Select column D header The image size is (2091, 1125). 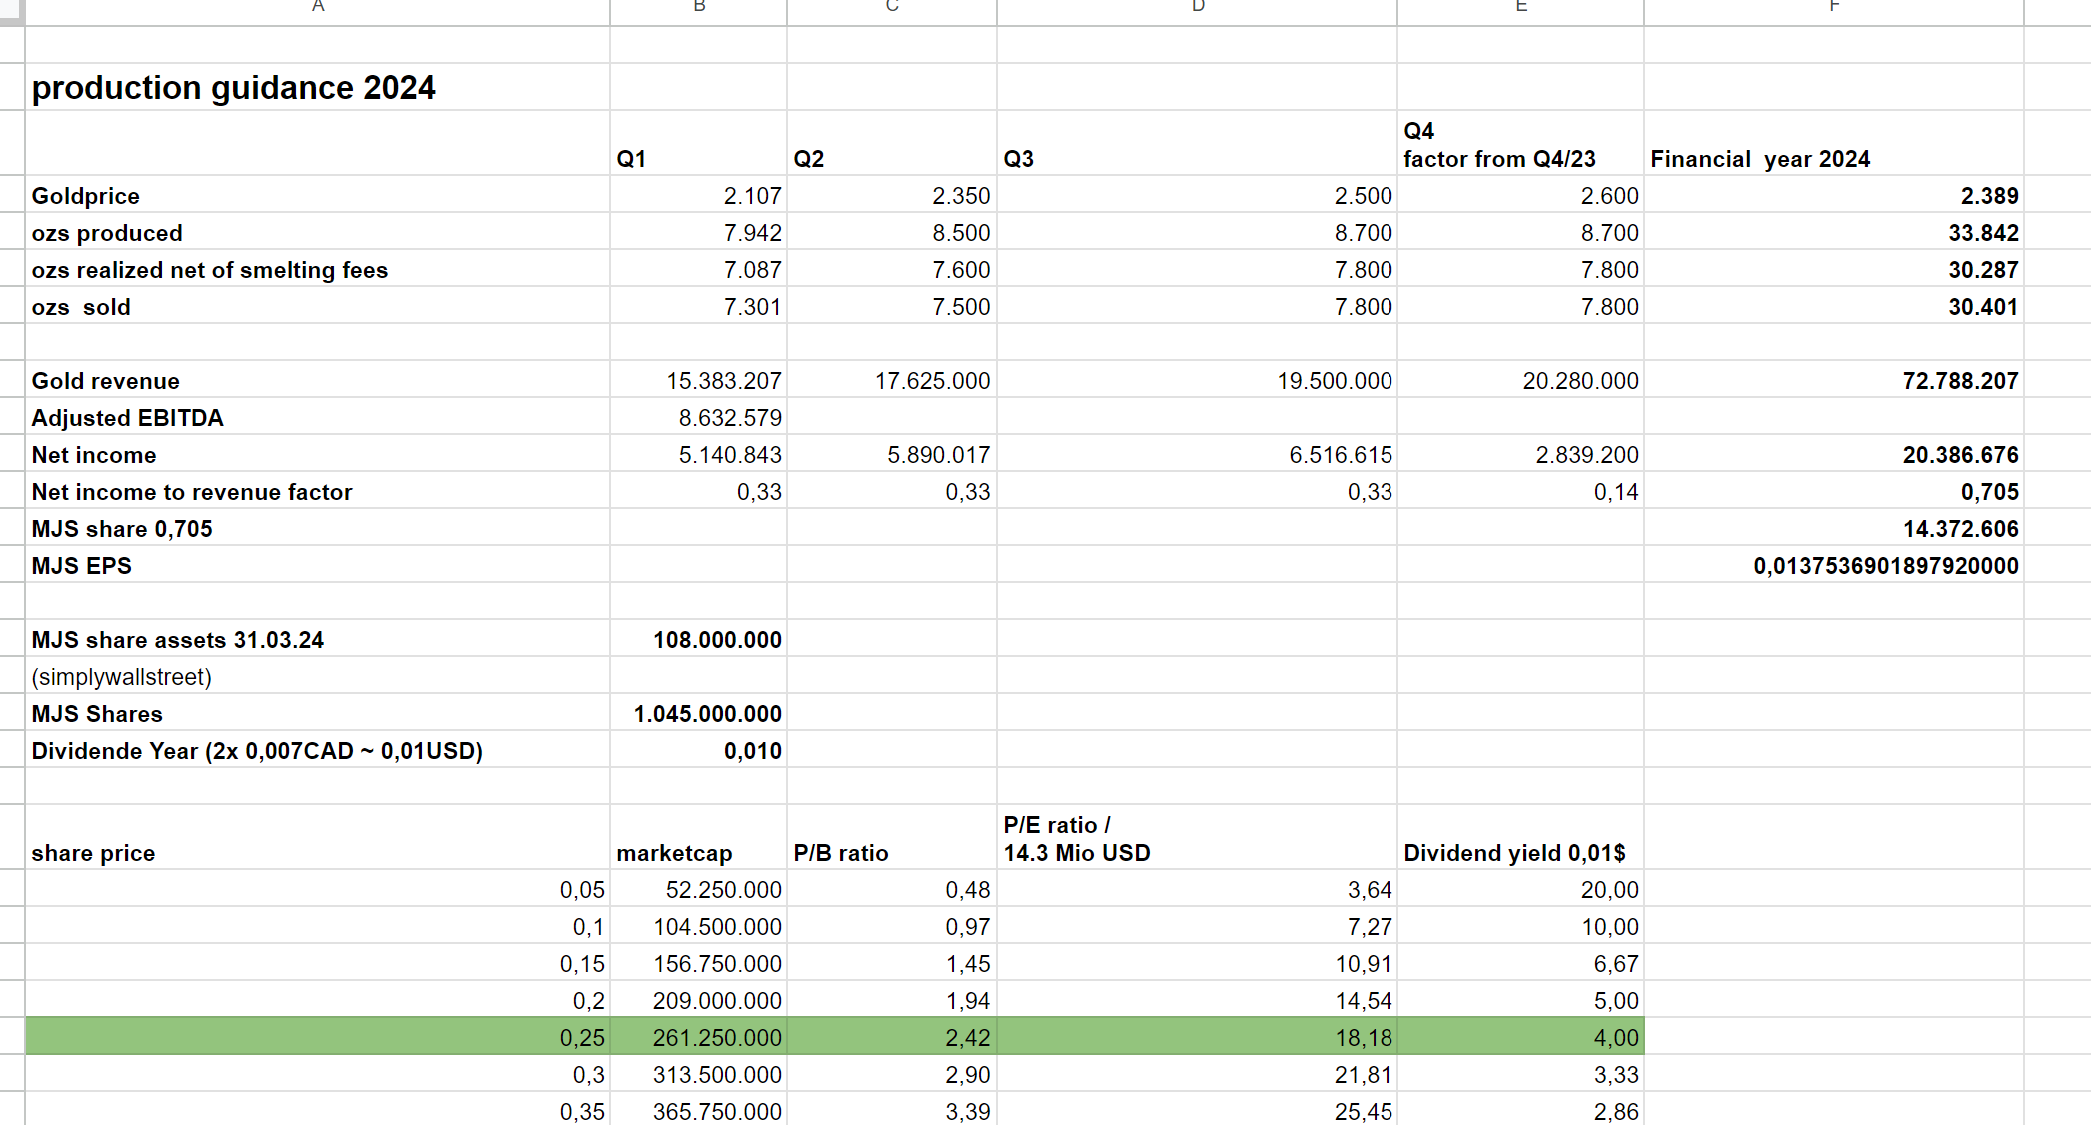click(x=1196, y=8)
